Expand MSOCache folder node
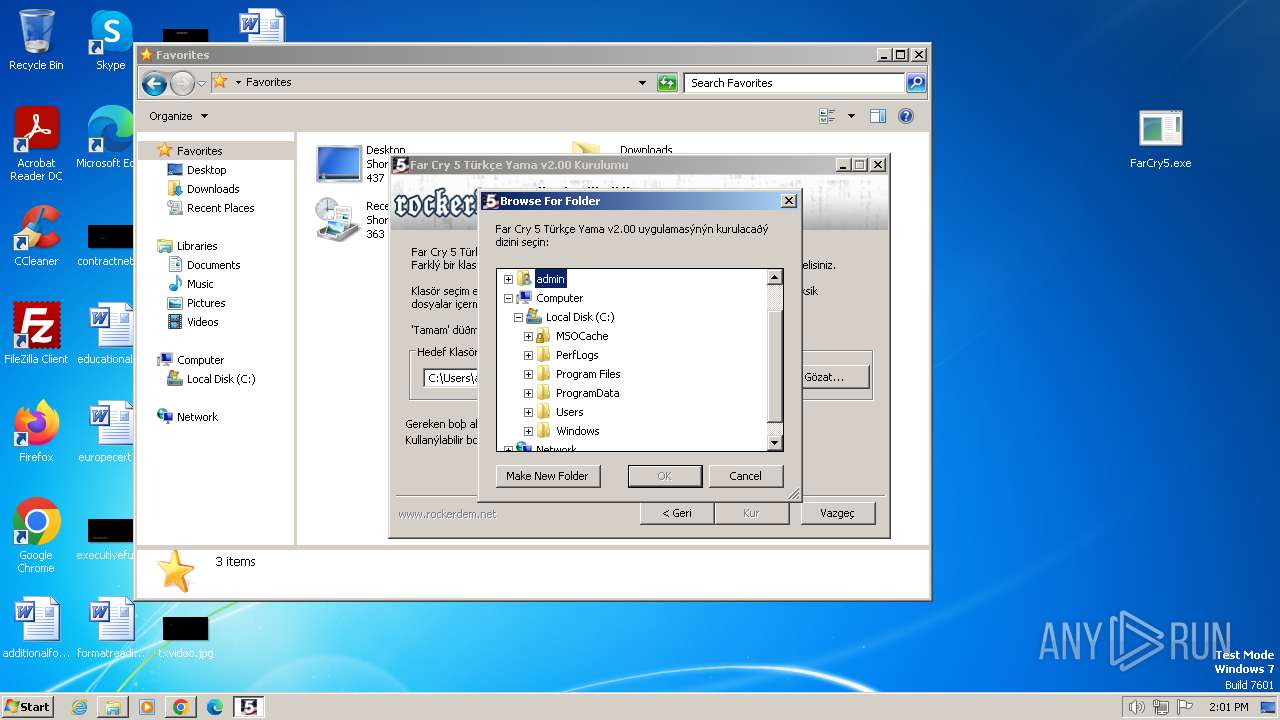 point(528,336)
